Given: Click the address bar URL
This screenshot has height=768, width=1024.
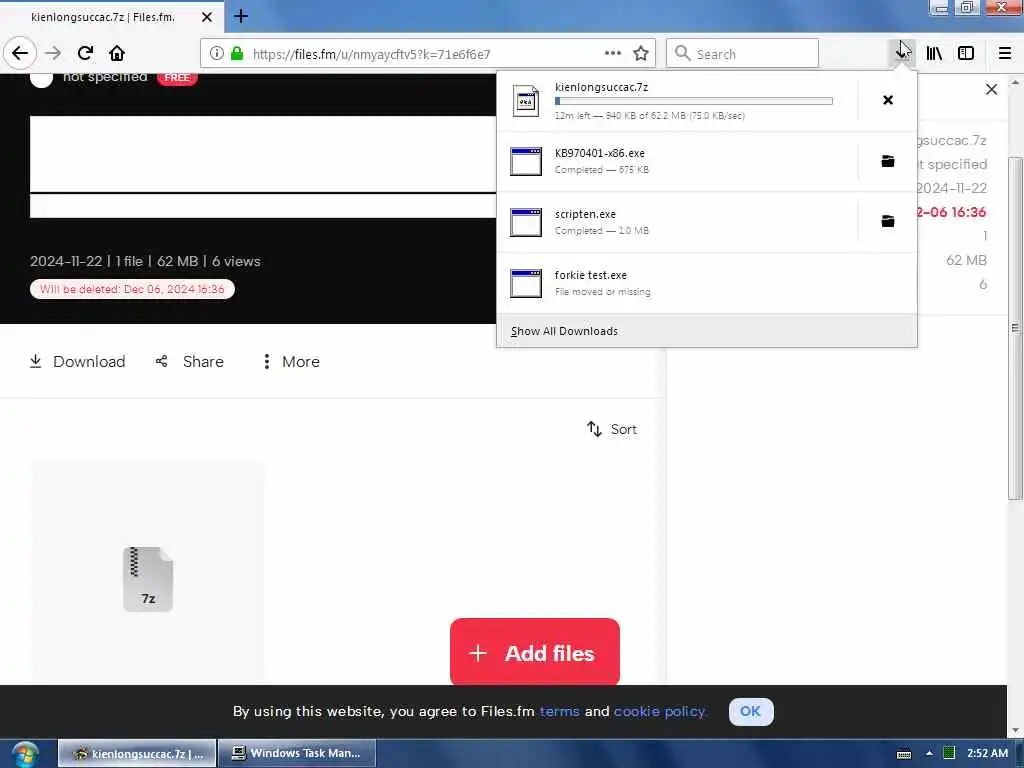Looking at the screenshot, I should 371,54.
